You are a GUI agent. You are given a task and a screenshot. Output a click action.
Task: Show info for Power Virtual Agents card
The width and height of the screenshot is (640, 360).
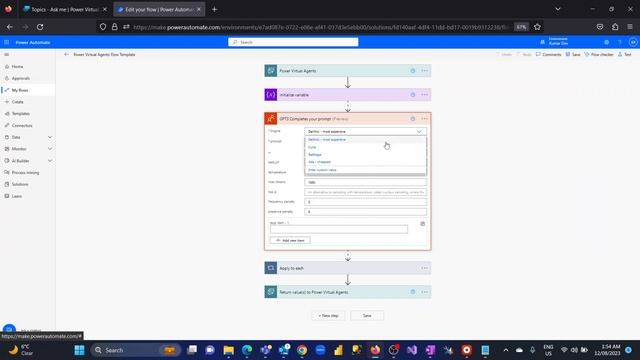click(413, 71)
